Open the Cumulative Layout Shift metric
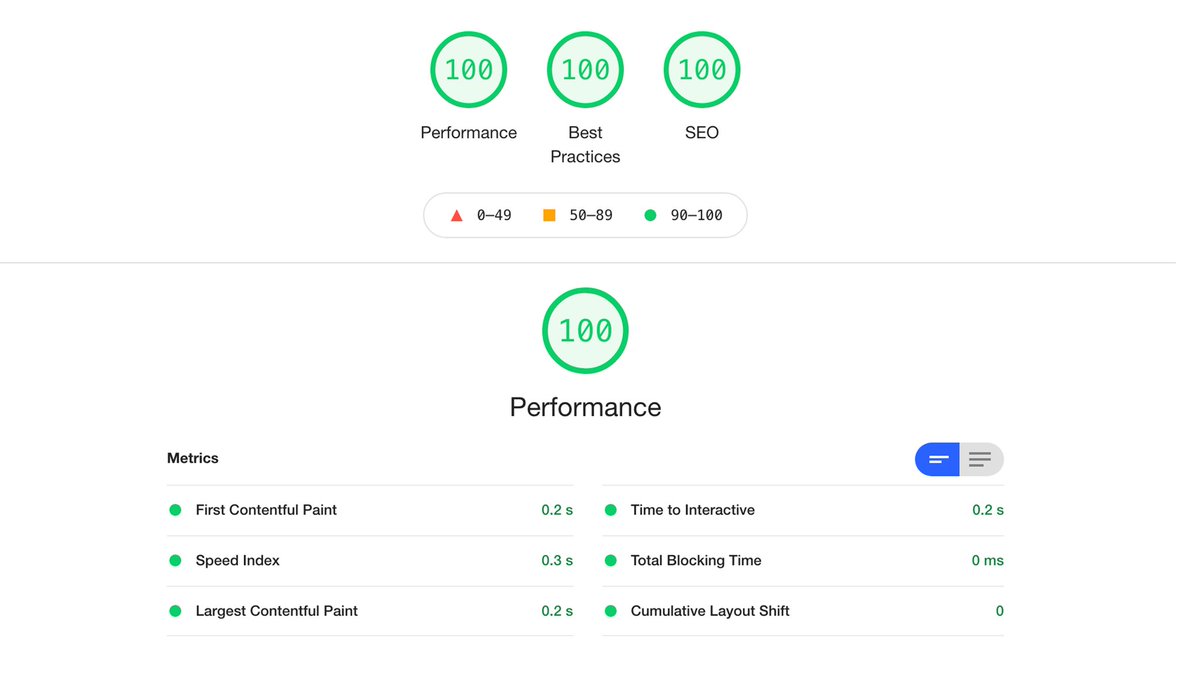This screenshot has width=1200, height=675. (803, 611)
